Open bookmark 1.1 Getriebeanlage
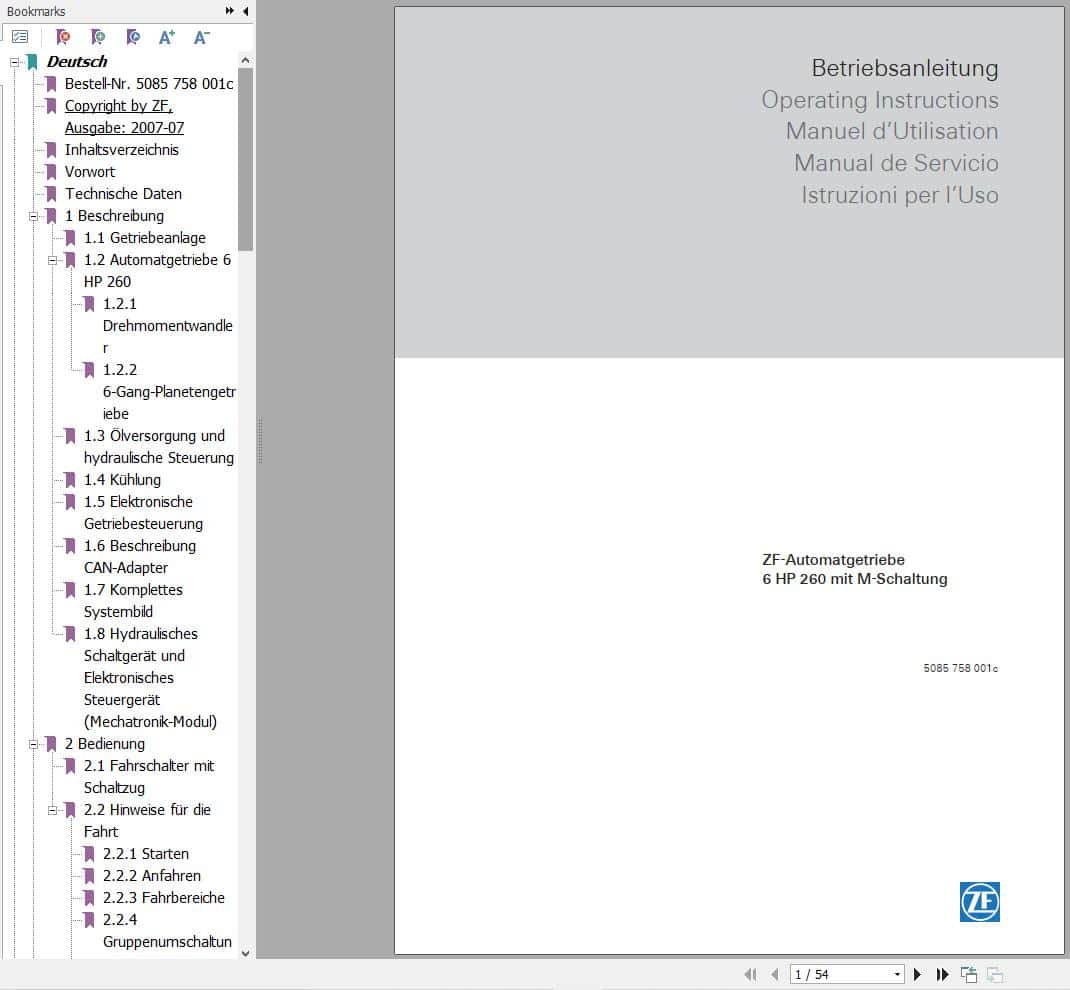The height and width of the screenshot is (990, 1070). [x=145, y=237]
